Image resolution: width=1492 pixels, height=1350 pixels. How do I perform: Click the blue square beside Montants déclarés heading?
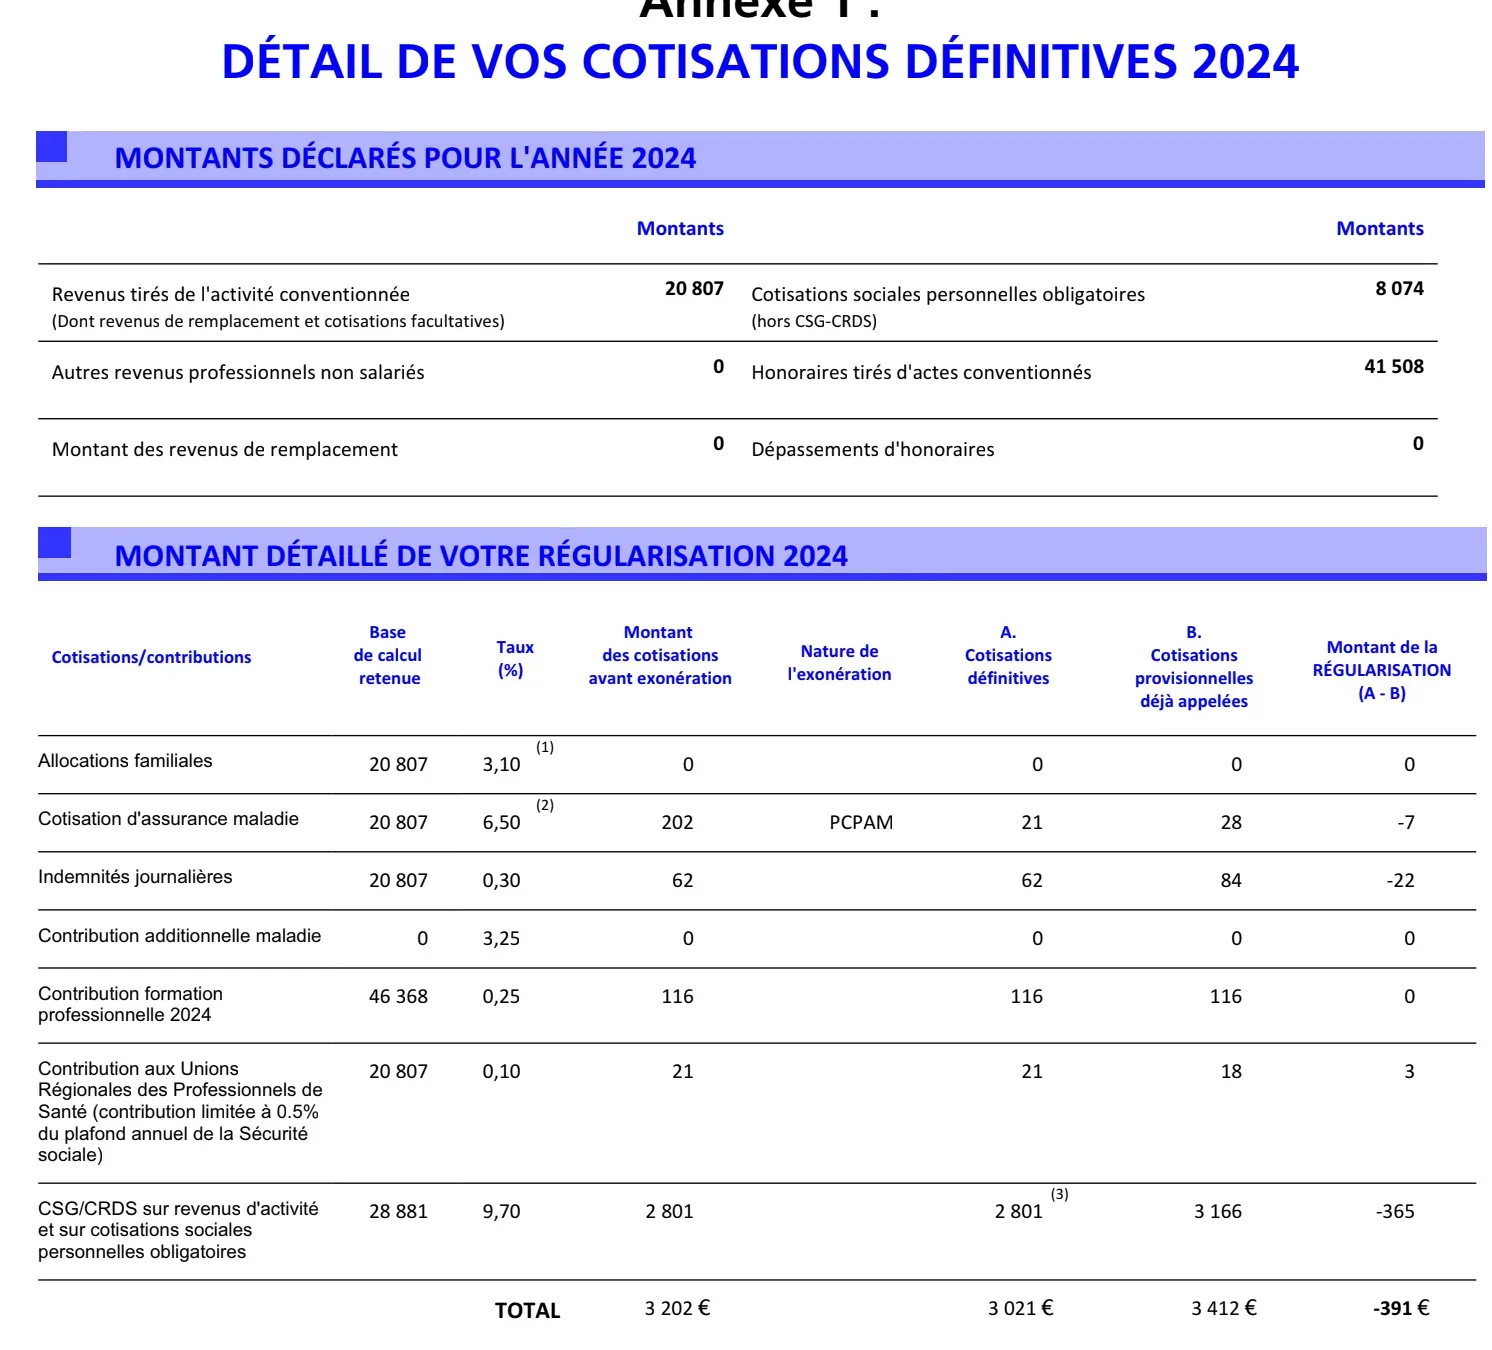click(x=52, y=147)
